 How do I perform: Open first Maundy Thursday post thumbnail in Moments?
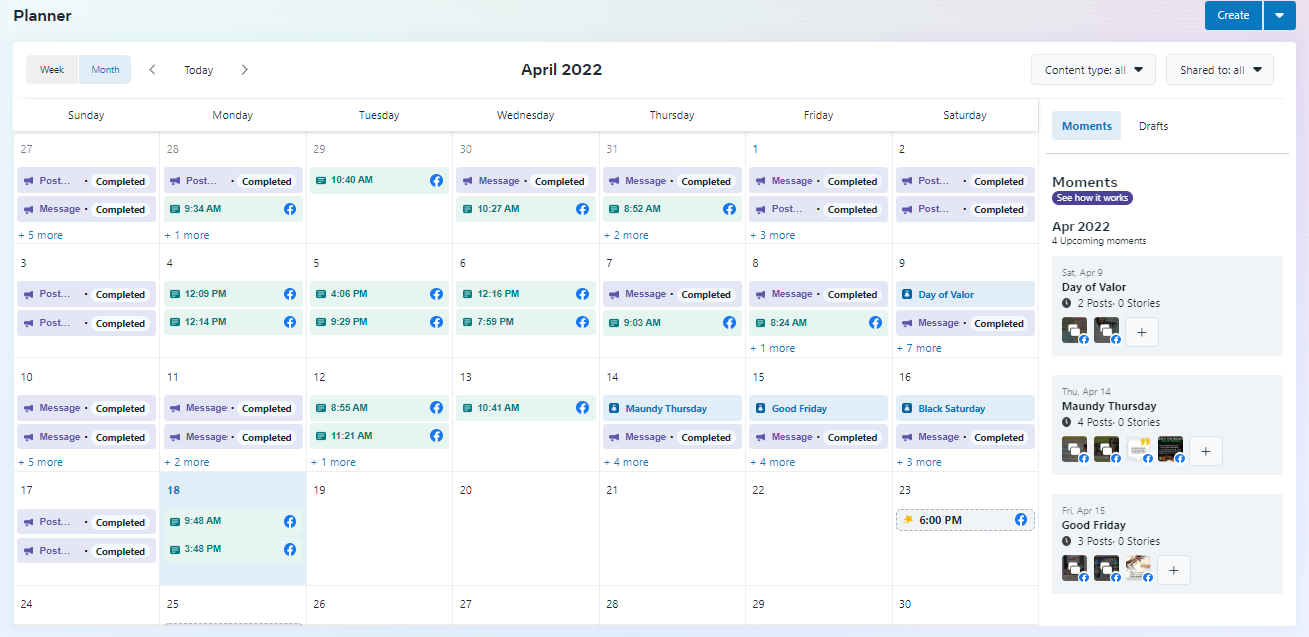(x=1075, y=450)
